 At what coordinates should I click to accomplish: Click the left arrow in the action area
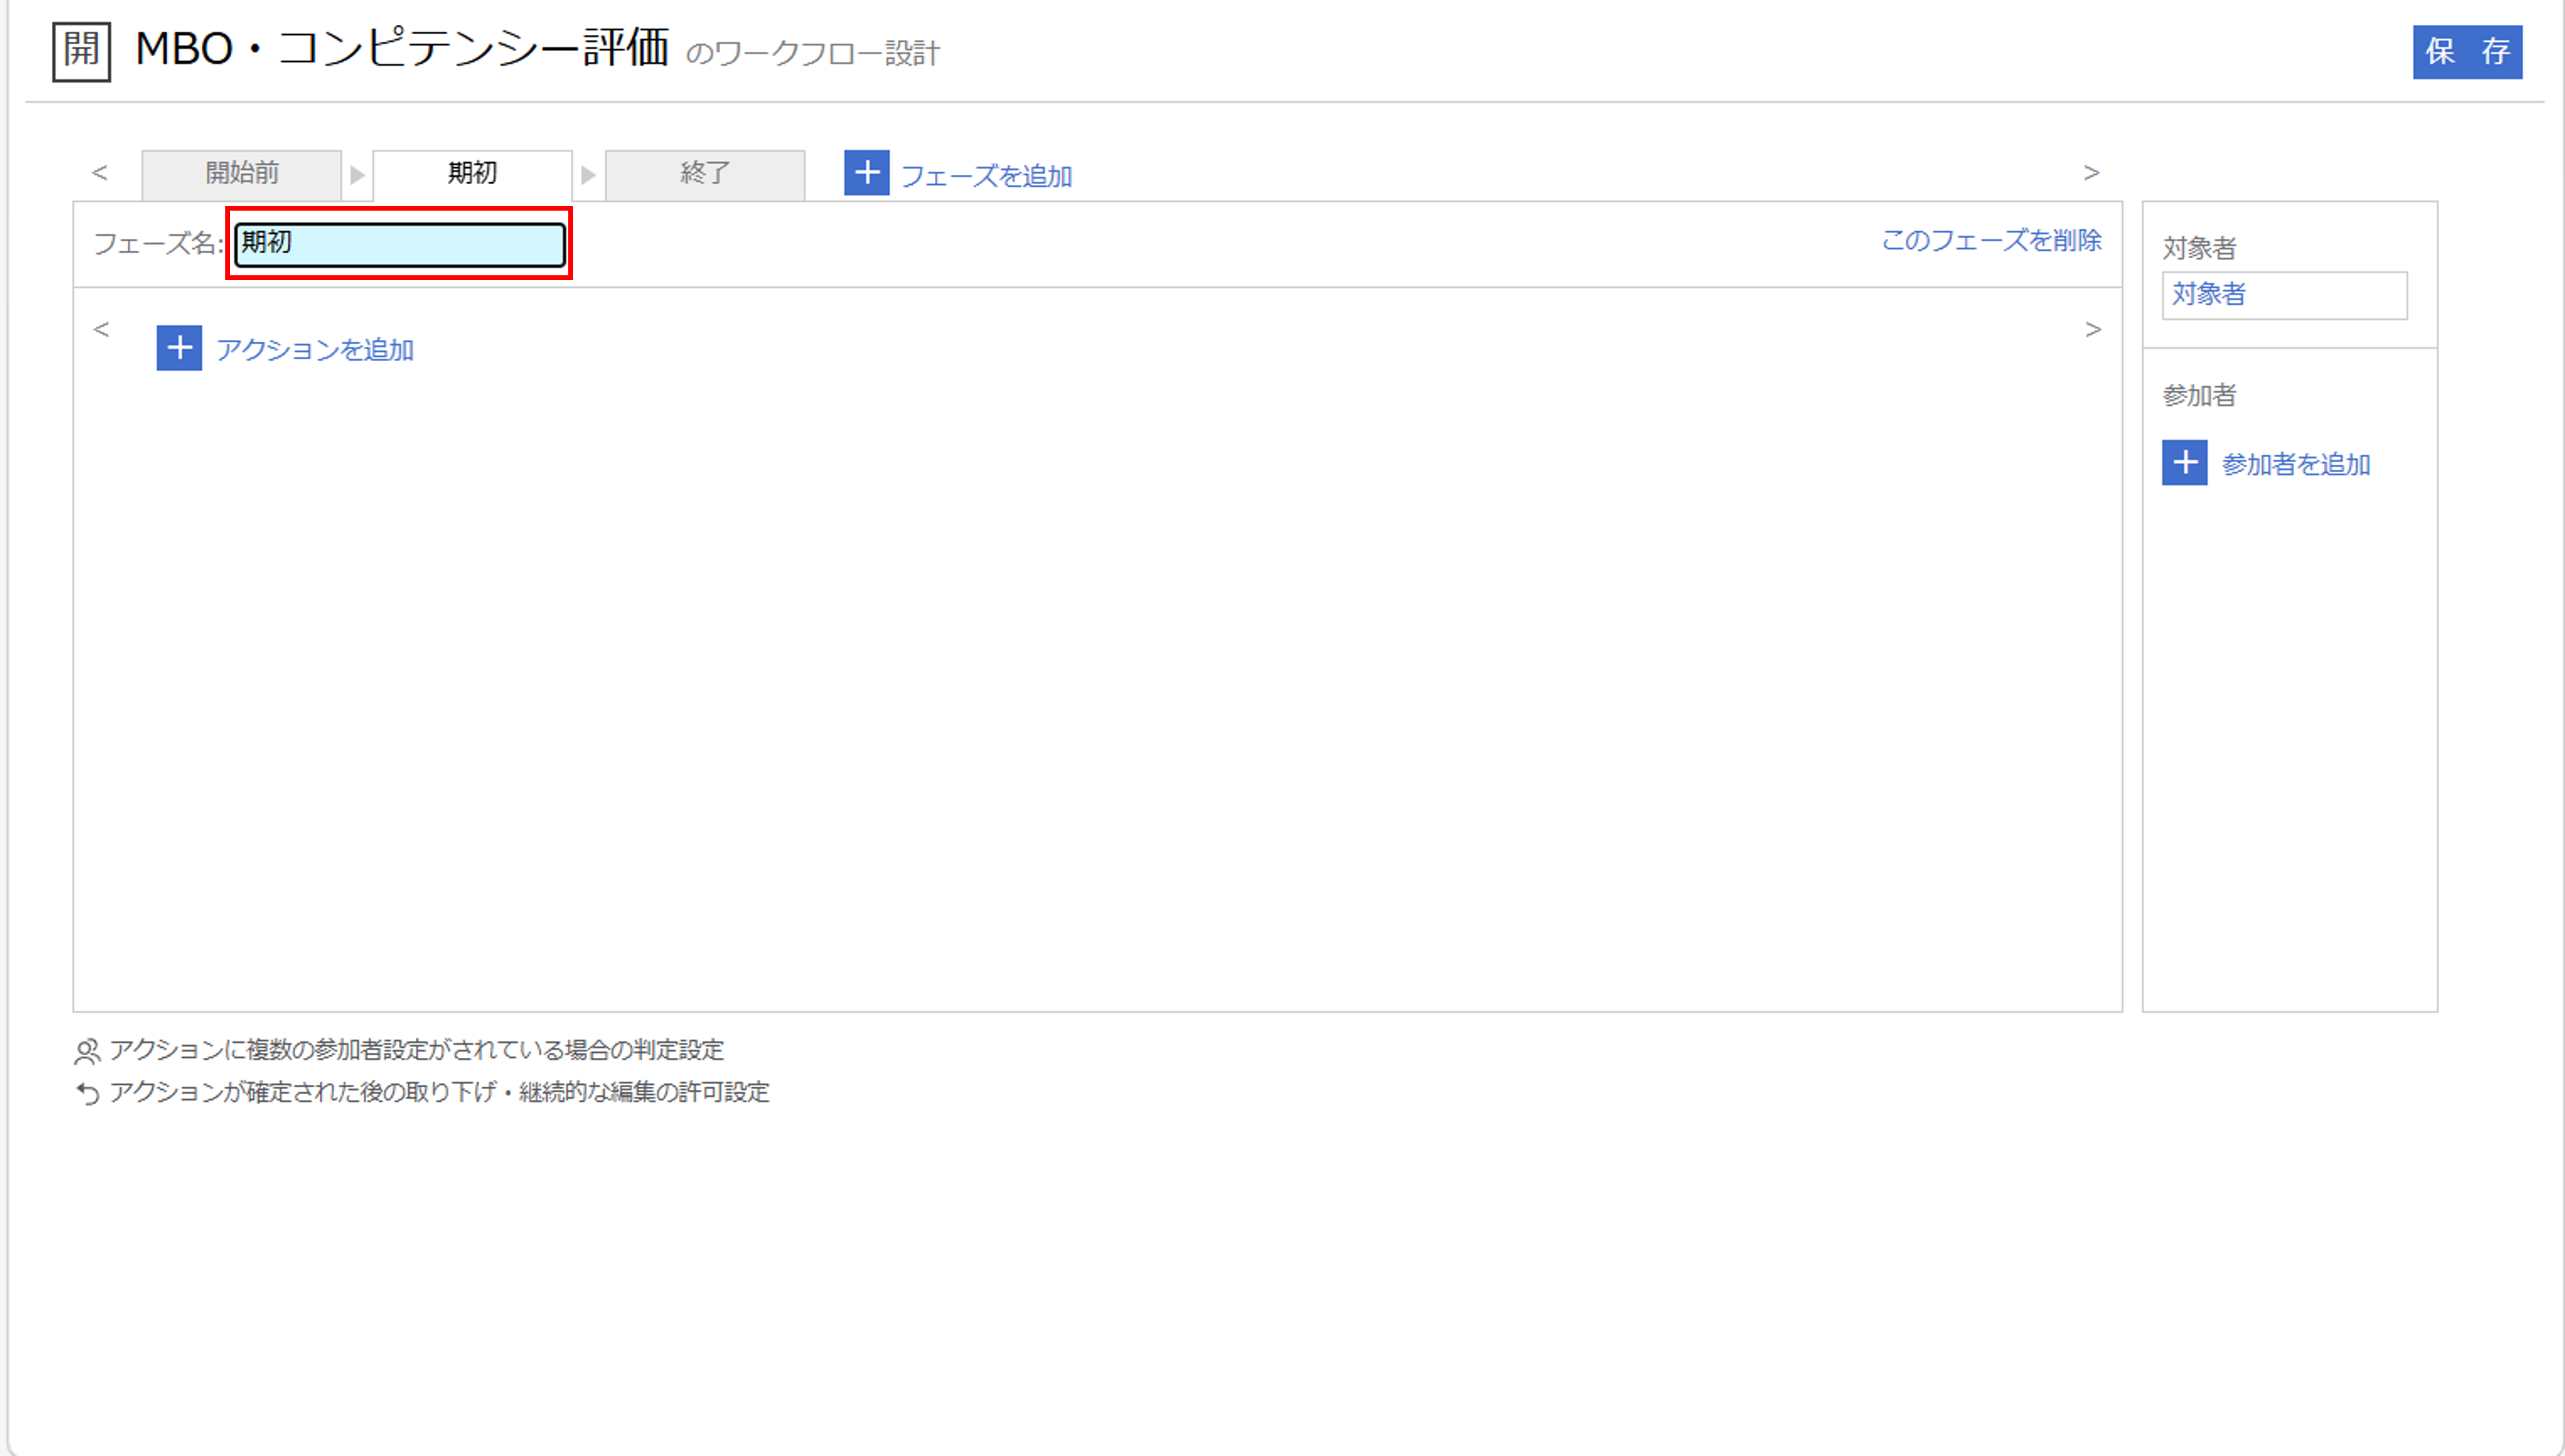(x=100, y=329)
